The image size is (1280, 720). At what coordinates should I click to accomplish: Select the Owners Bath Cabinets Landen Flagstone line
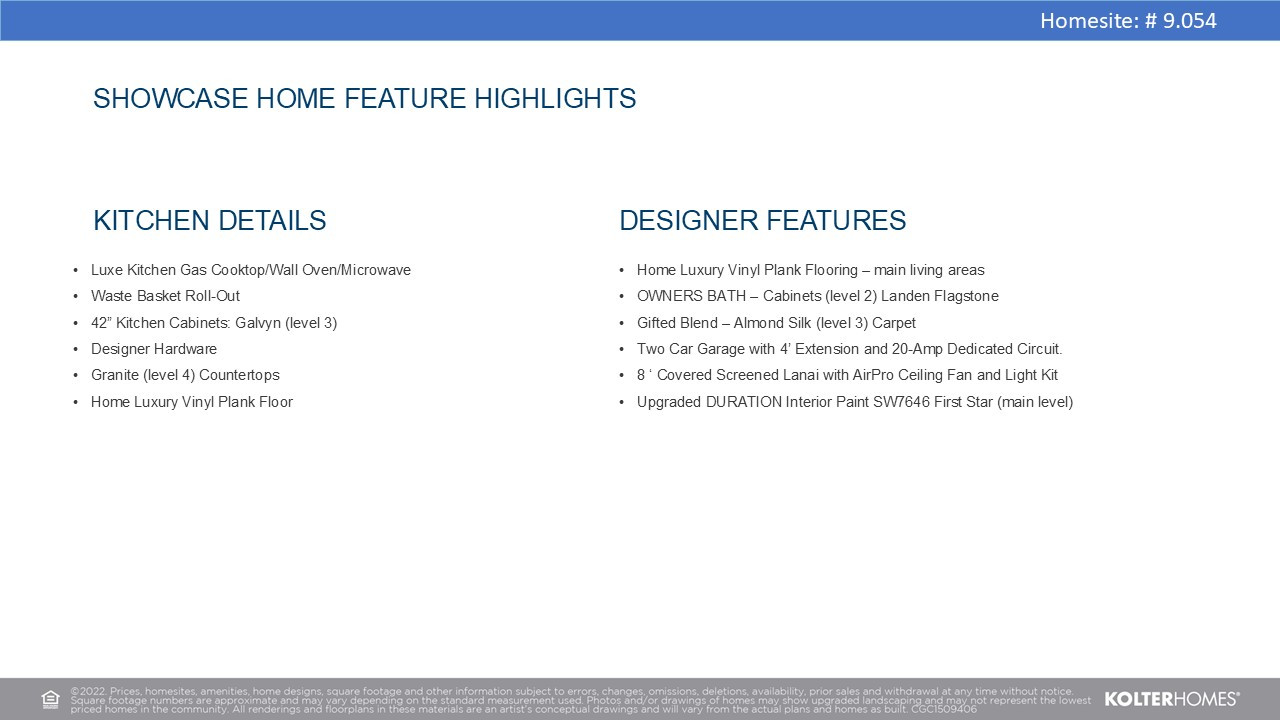817,296
